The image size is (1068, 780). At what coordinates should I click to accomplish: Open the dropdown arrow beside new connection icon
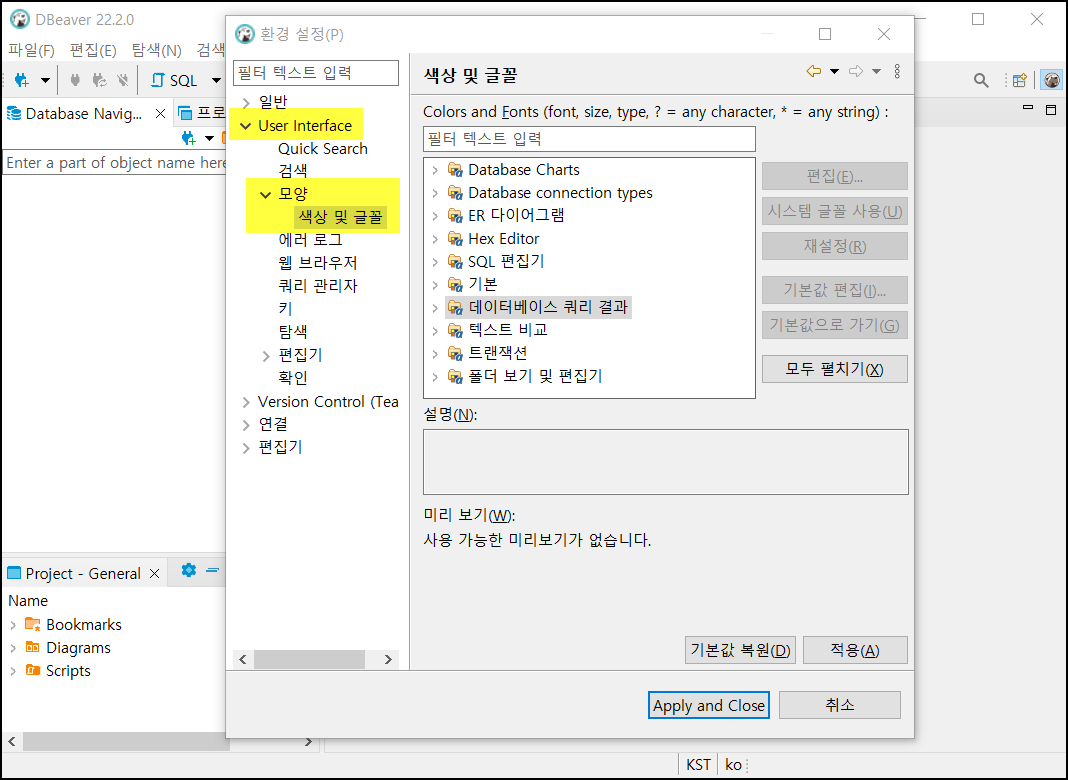(x=45, y=80)
